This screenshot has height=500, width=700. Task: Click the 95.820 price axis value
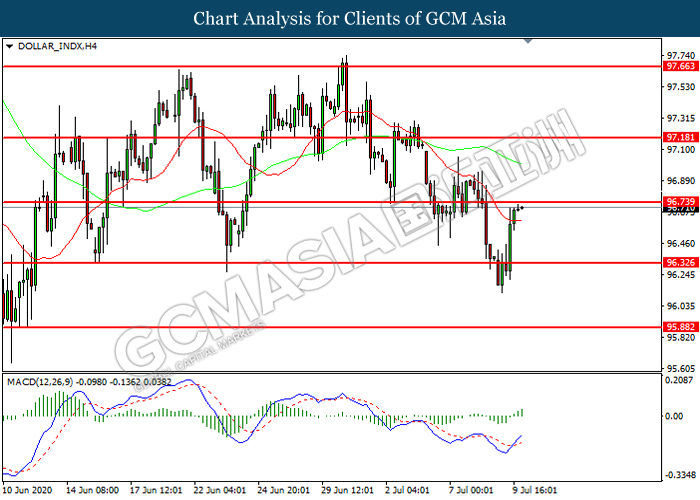tap(681, 338)
